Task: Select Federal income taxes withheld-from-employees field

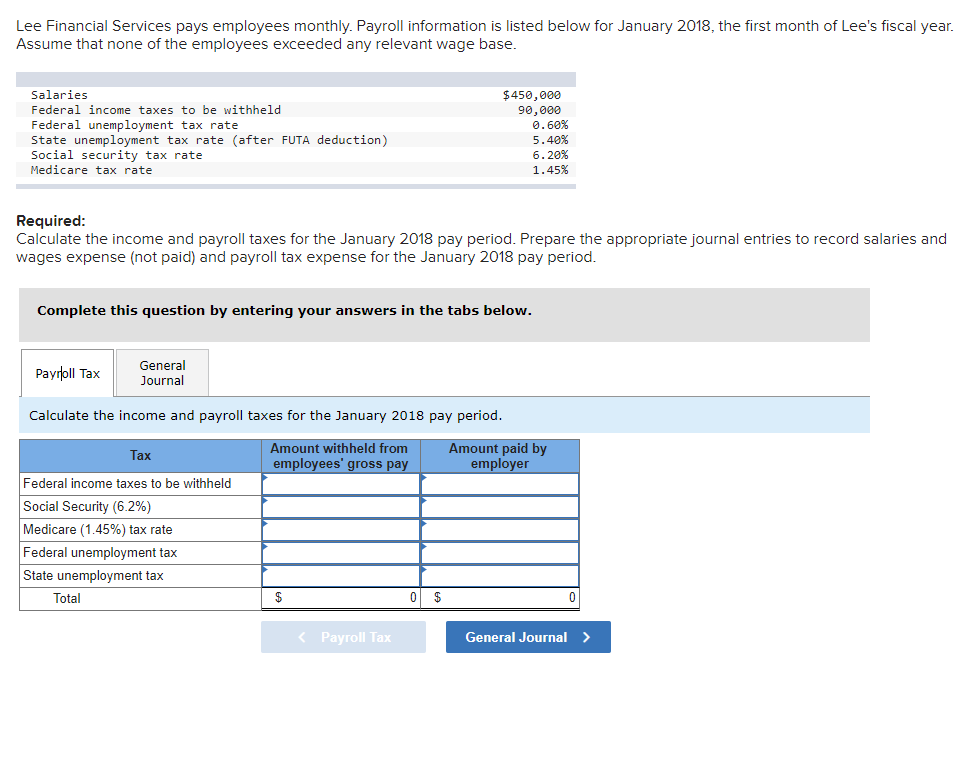Action: (341, 484)
